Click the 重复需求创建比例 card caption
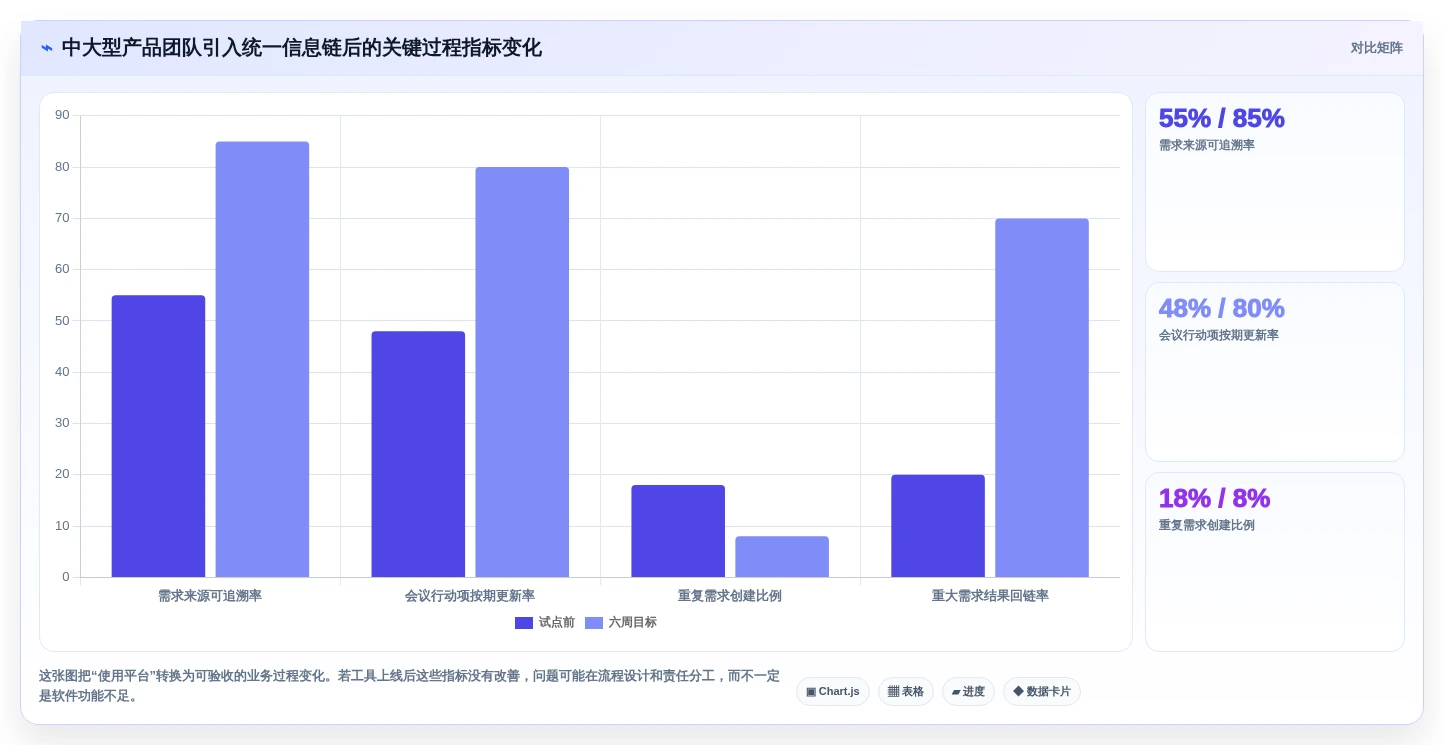The width and height of the screenshot is (1444, 745). click(1207, 525)
